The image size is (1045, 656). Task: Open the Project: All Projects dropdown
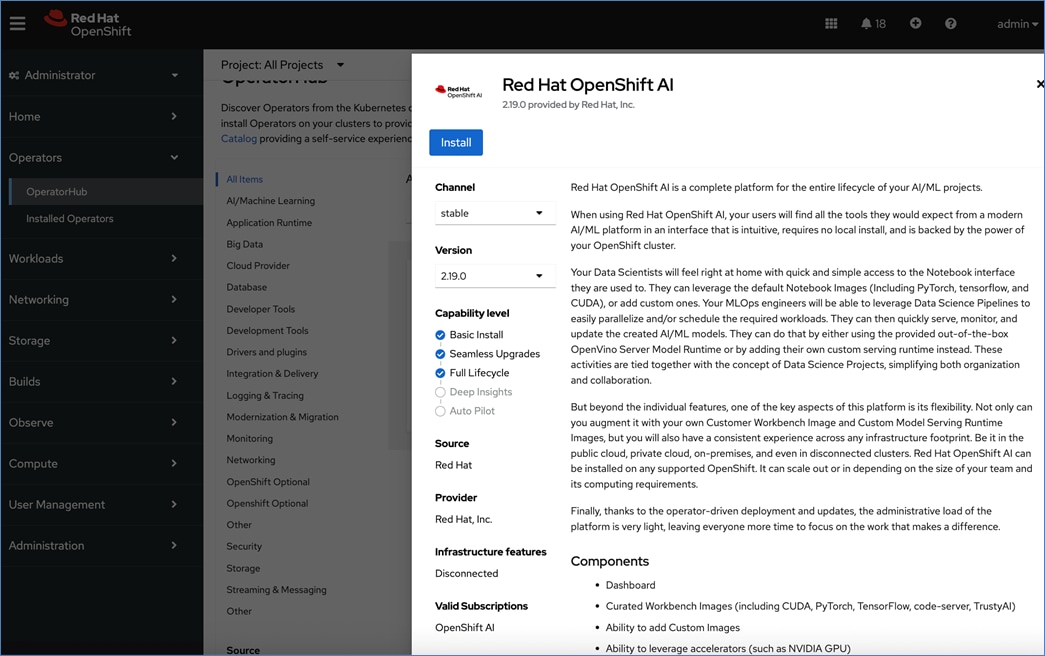click(x=283, y=65)
